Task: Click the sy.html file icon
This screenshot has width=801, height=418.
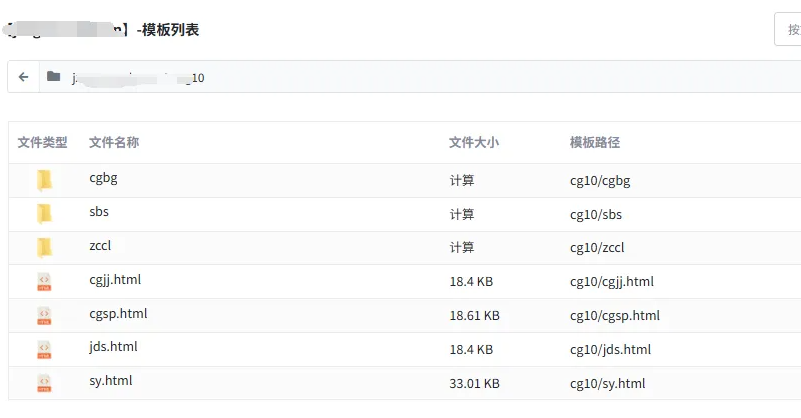Action: tap(44, 382)
